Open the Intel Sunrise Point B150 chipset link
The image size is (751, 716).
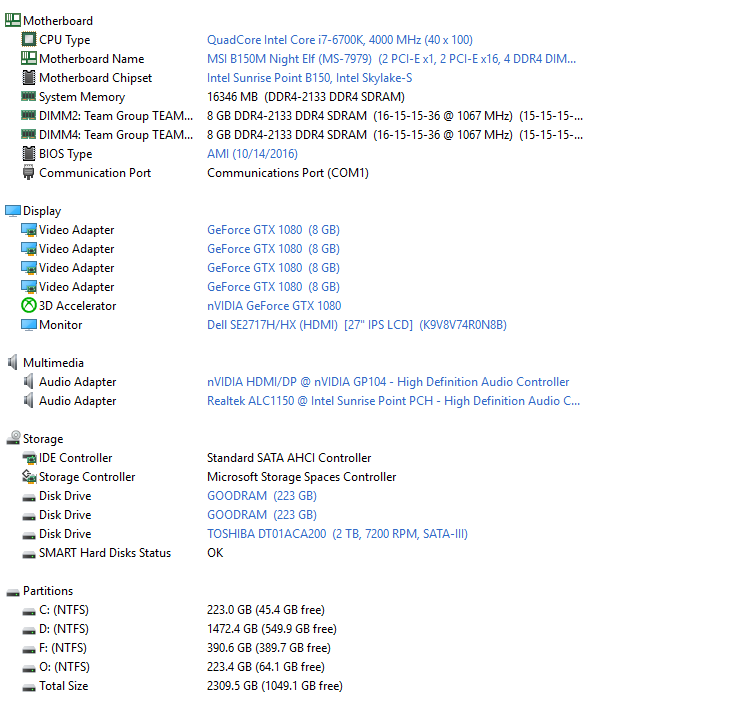point(309,78)
